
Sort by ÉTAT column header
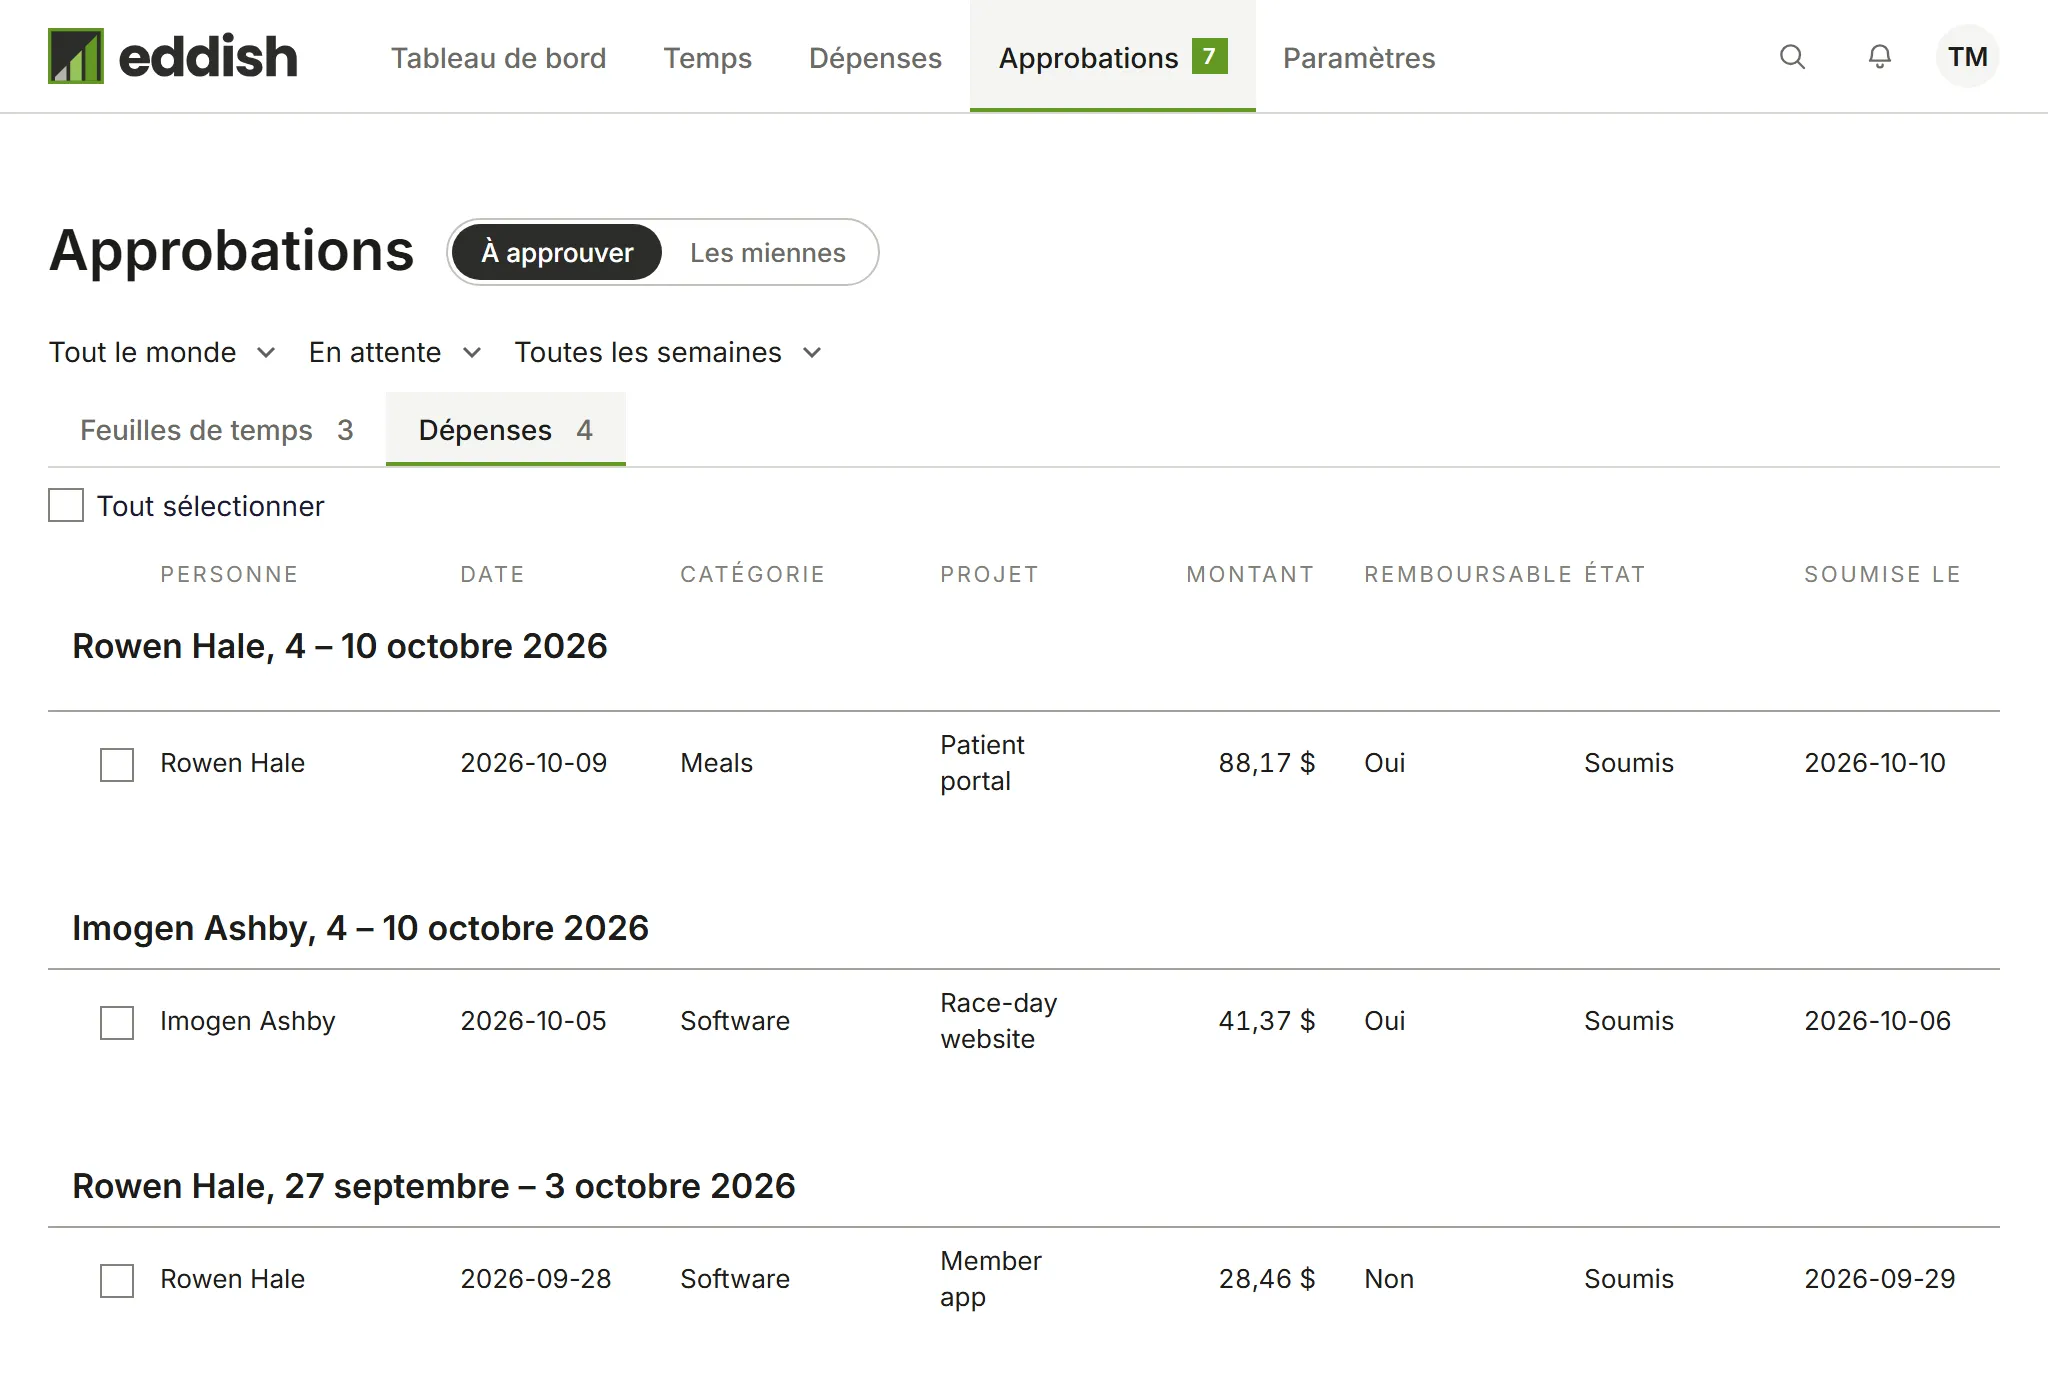tap(1615, 574)
